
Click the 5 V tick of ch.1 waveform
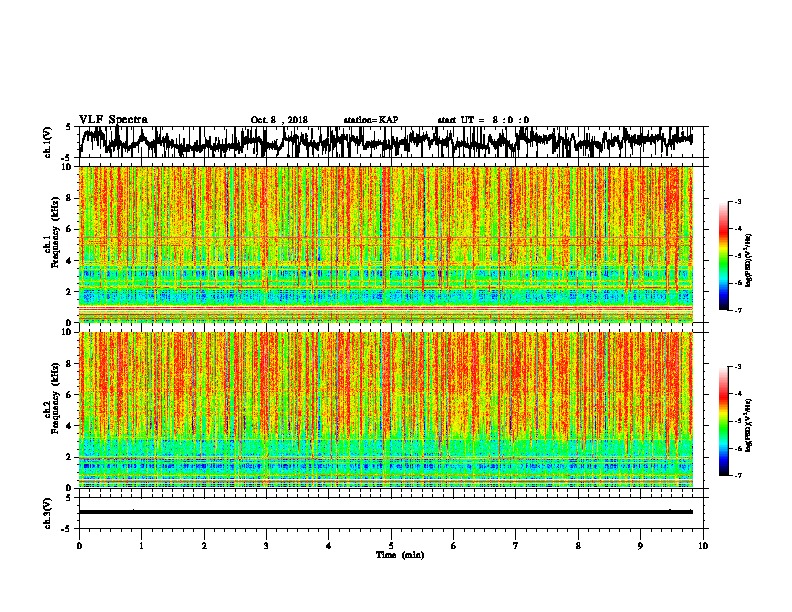coord(68,127)
